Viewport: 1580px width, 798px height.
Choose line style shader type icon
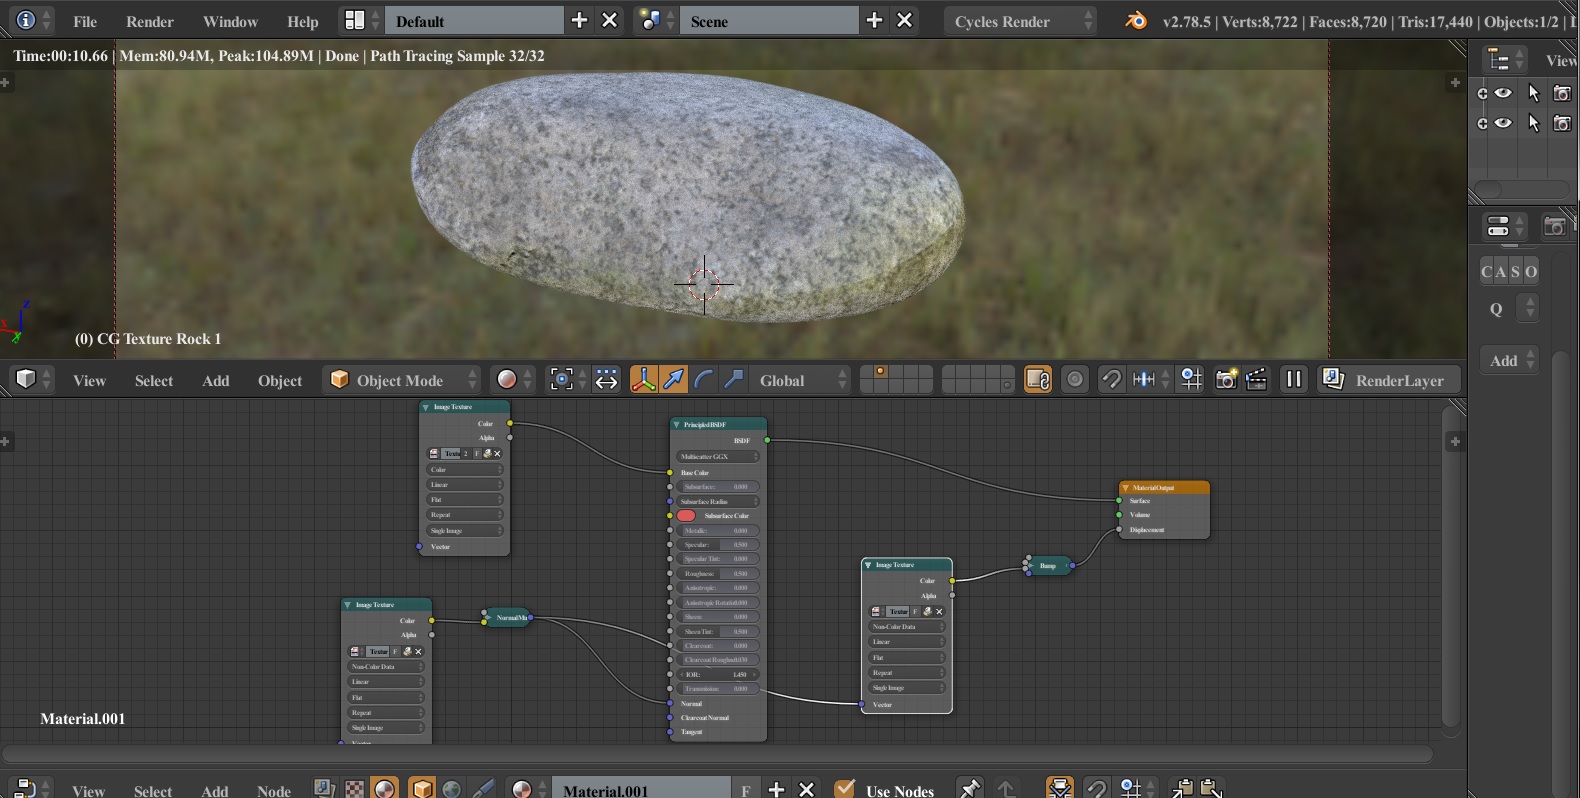[482, 788]
